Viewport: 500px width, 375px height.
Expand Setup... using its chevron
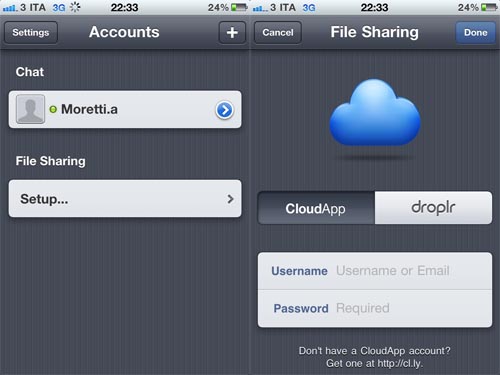(230, 199)
